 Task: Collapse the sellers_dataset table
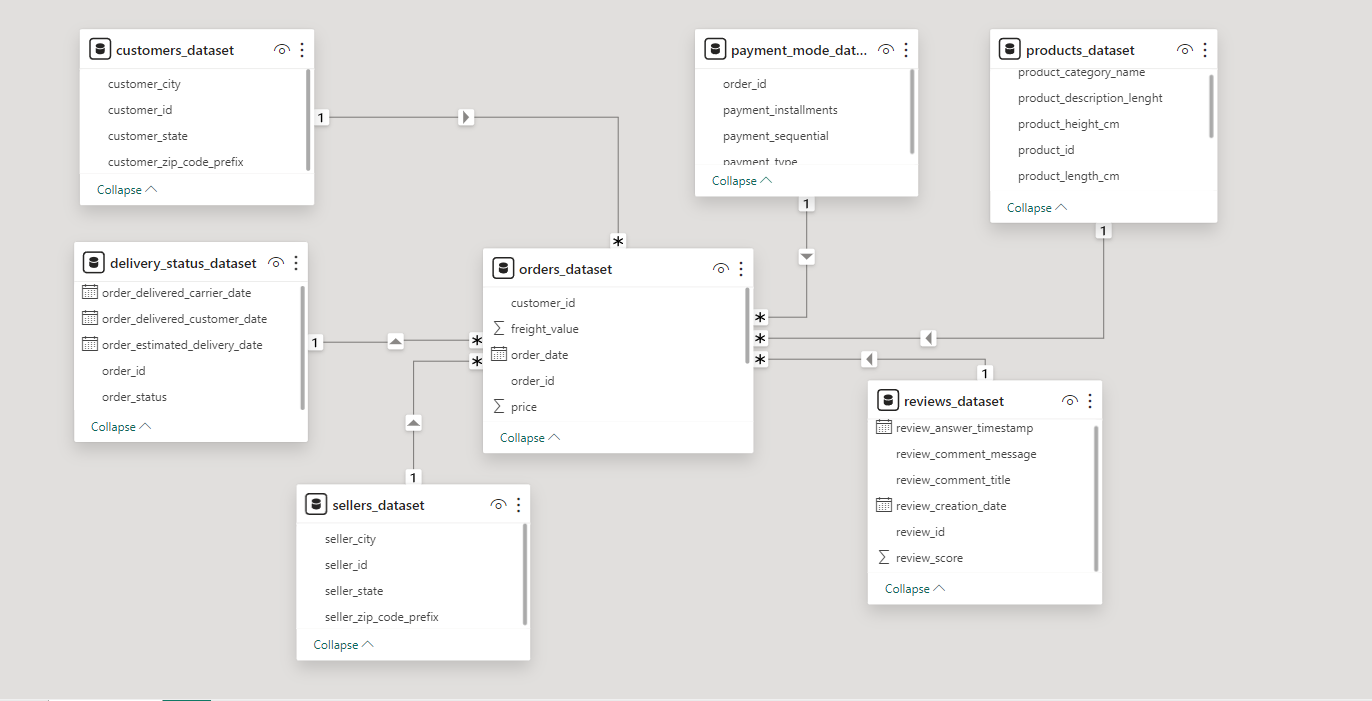coord(343,645)
